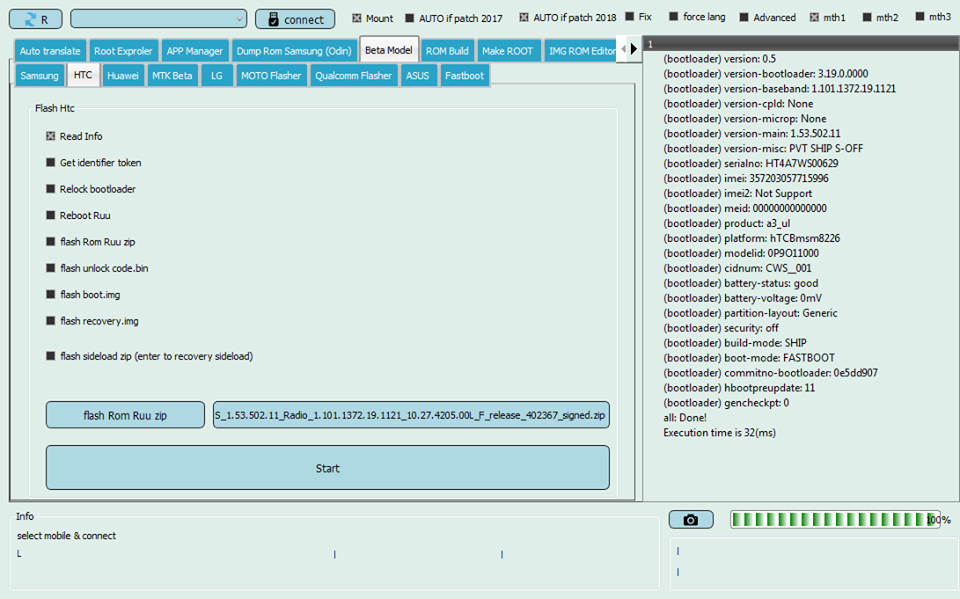Click log line 'product: a3_ul'
The height and width of the screenshot is (599, 960).
coord(727,224)
